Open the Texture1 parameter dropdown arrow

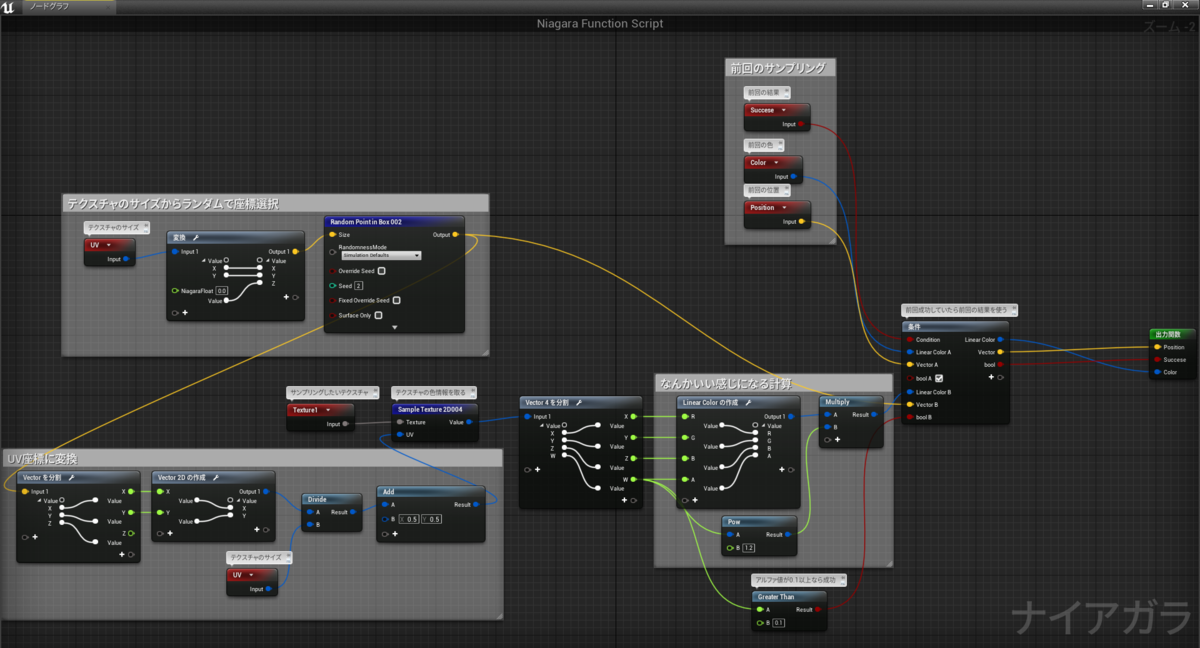coord(326,410)
